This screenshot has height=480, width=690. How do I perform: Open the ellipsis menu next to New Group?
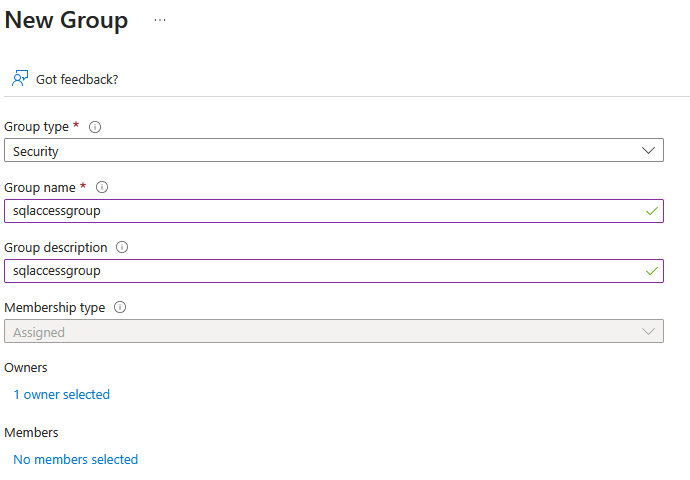160,20
